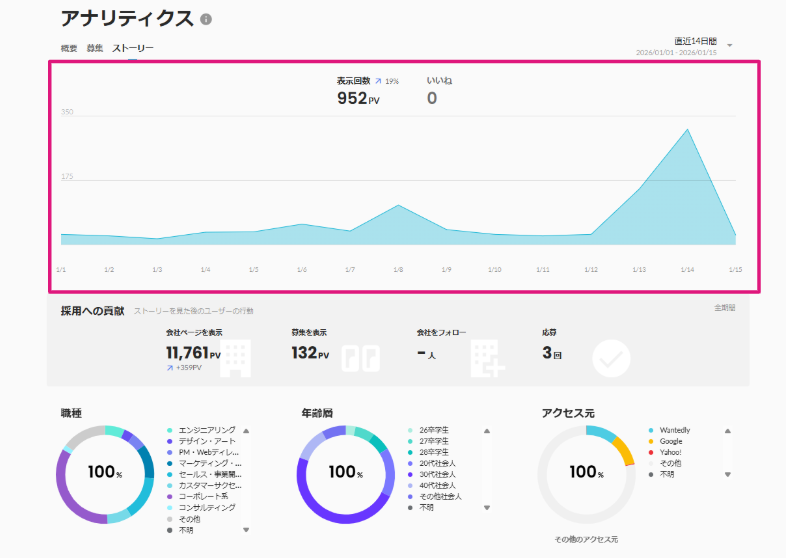Switch to the 募集 tab
The height and width of the screenshot is (558, 786).
[95, 48]
